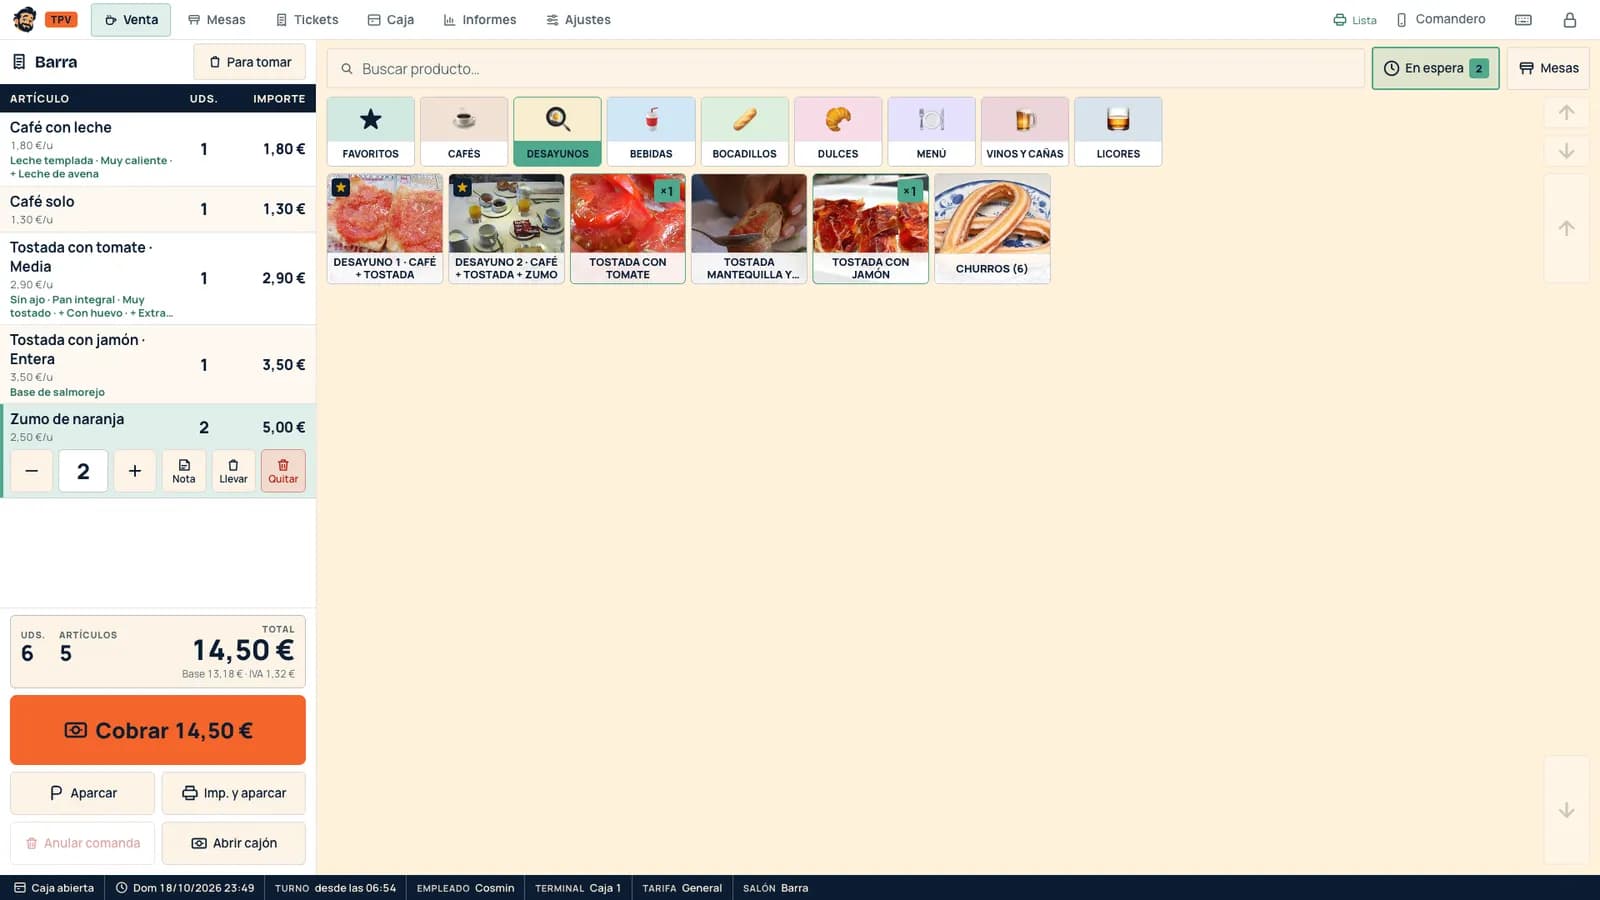Open the En espera pending orders
This screenshot has width=1600, height=900.
1435,68
